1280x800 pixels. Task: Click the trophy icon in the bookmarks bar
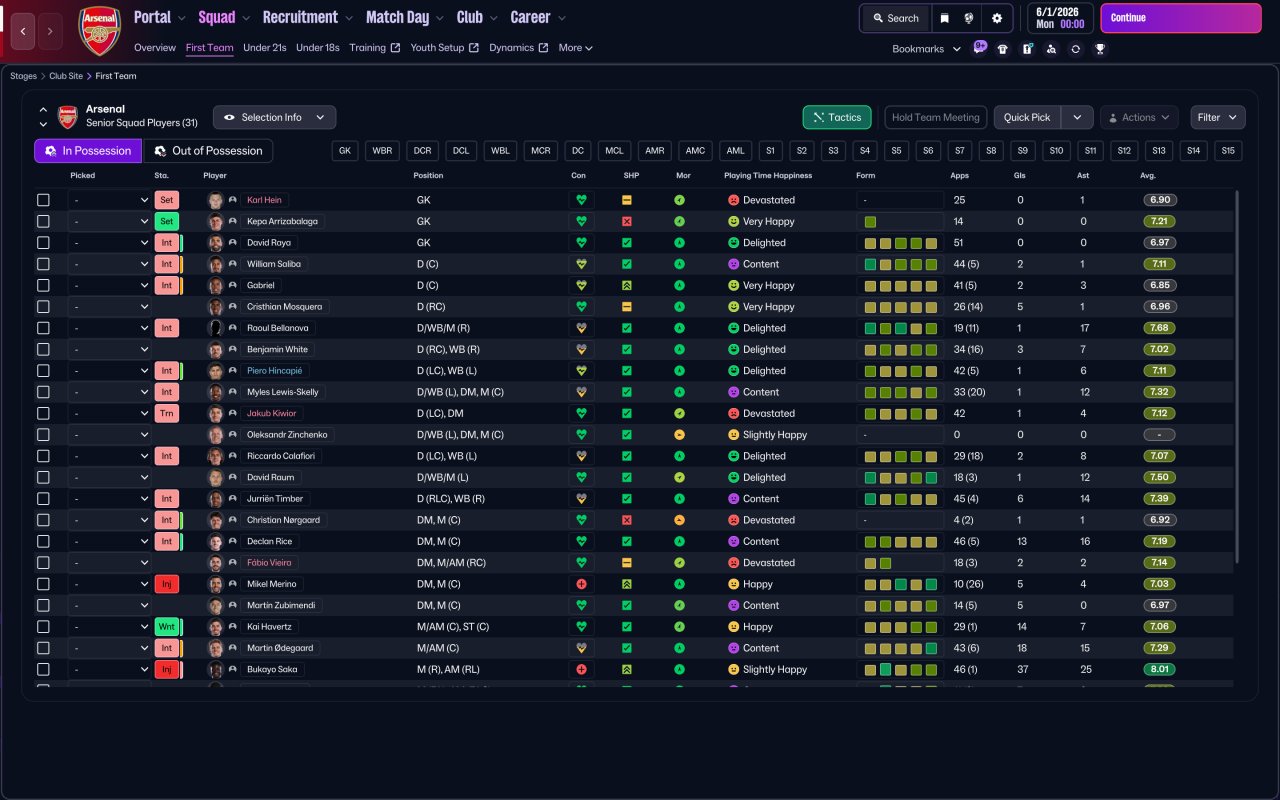1100,49
